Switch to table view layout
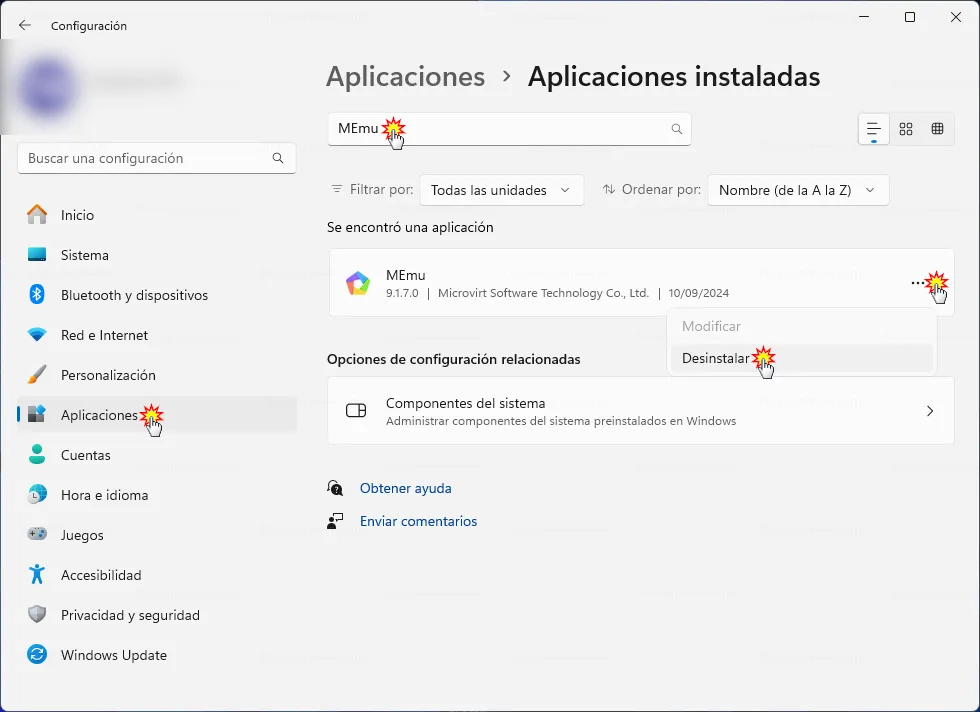Screen dimensions: 980x712 click(938, 129)
